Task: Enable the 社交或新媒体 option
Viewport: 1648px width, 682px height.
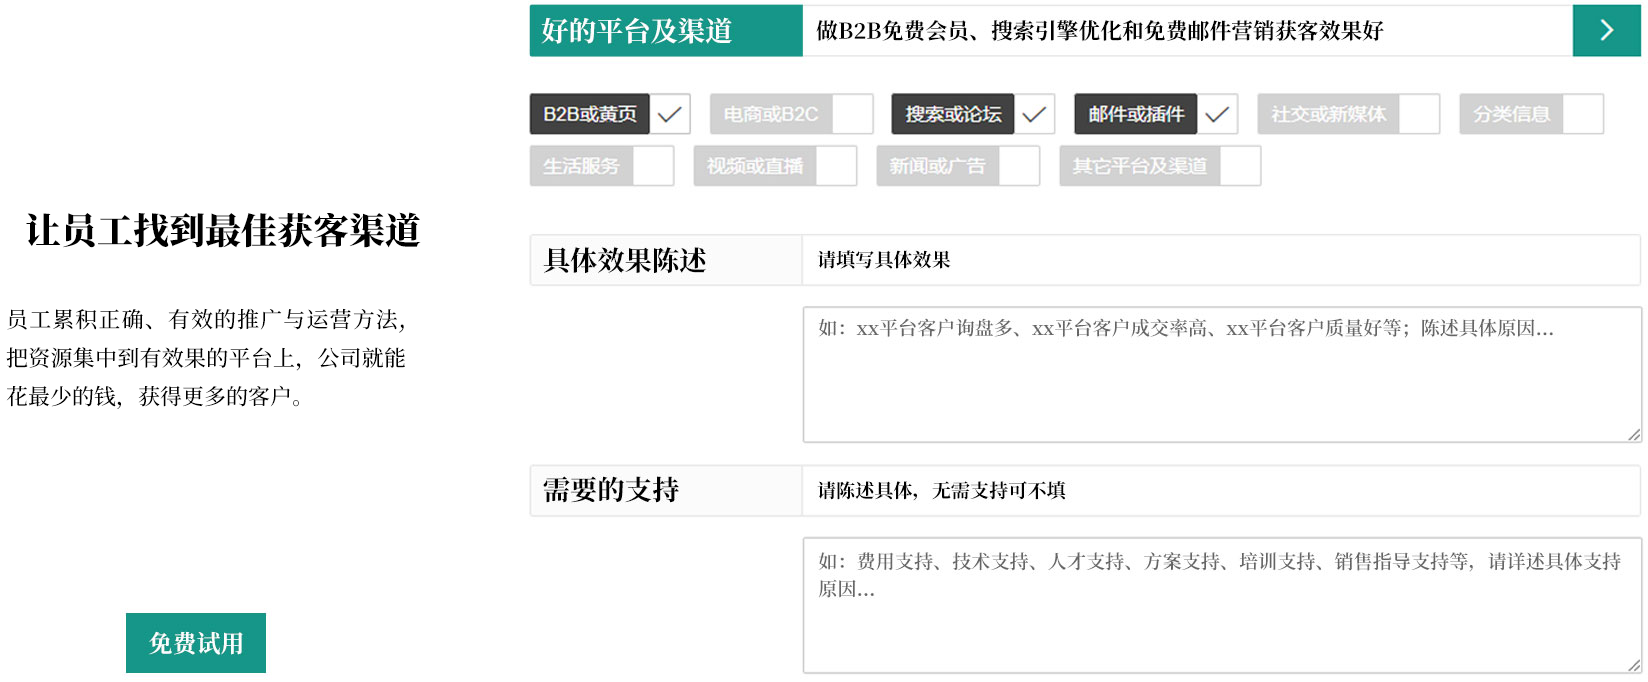Action: pyautogui.click(x=1419, y=114)
